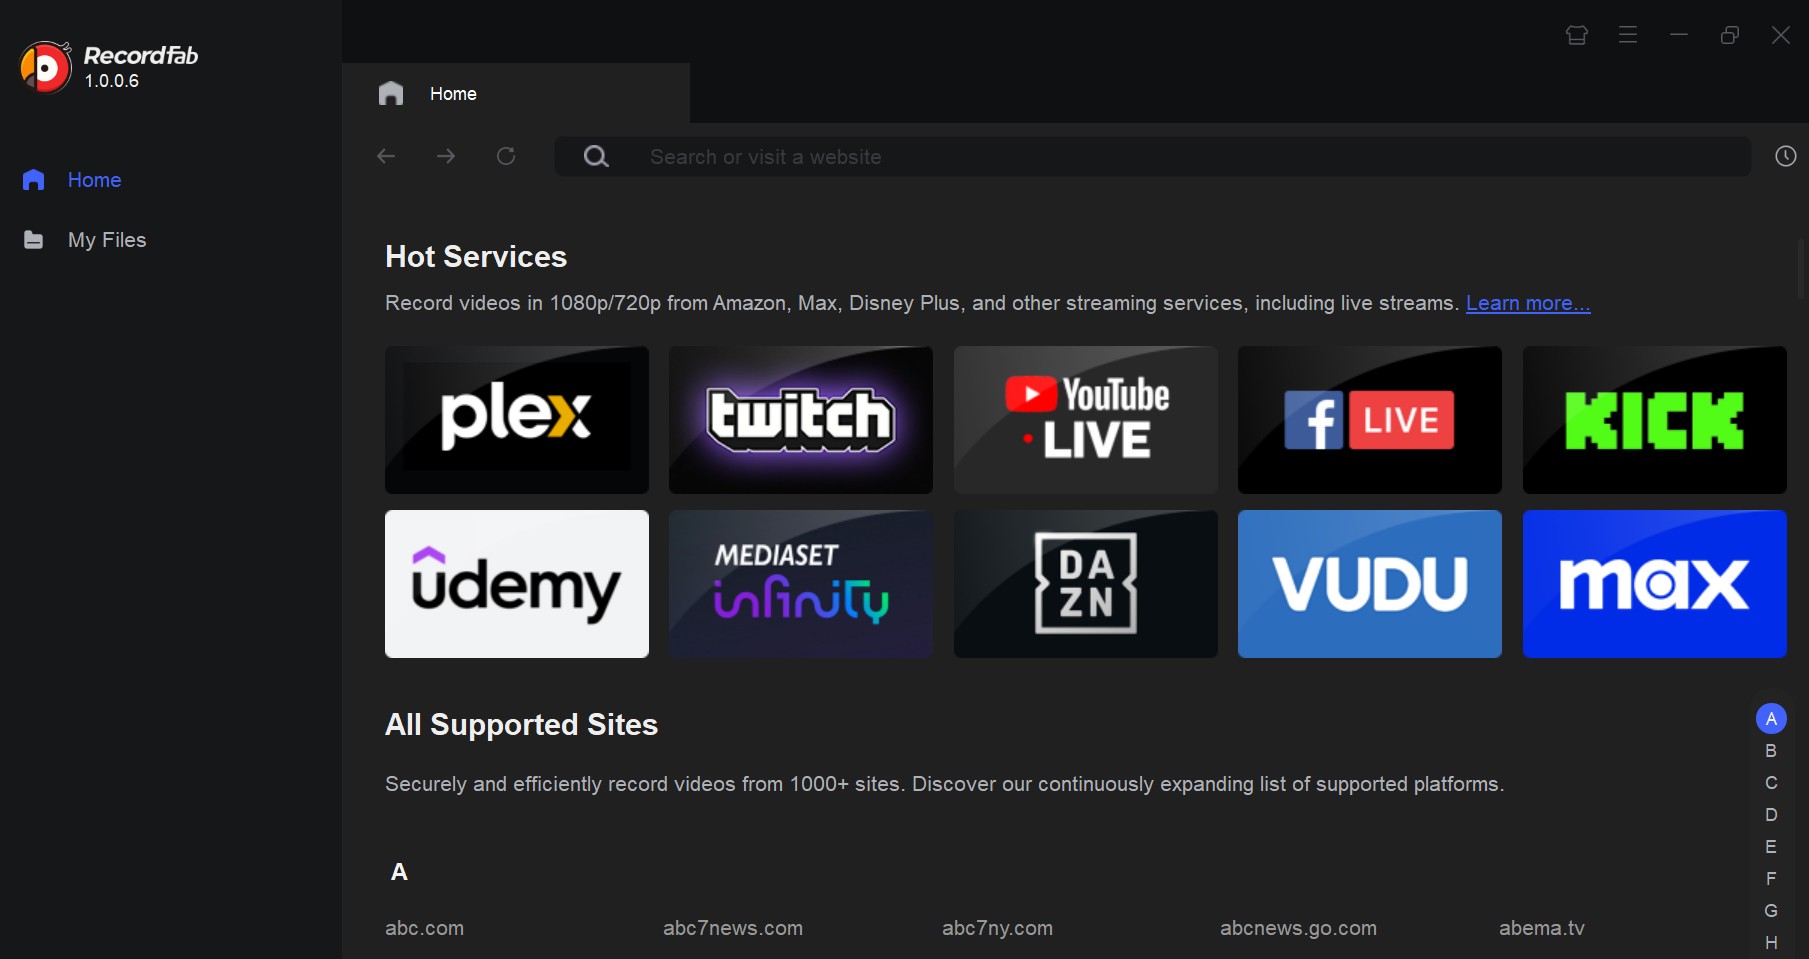The image size is (1809, 959).
Task: Jump to letter A in the index
Action: 1771,719
